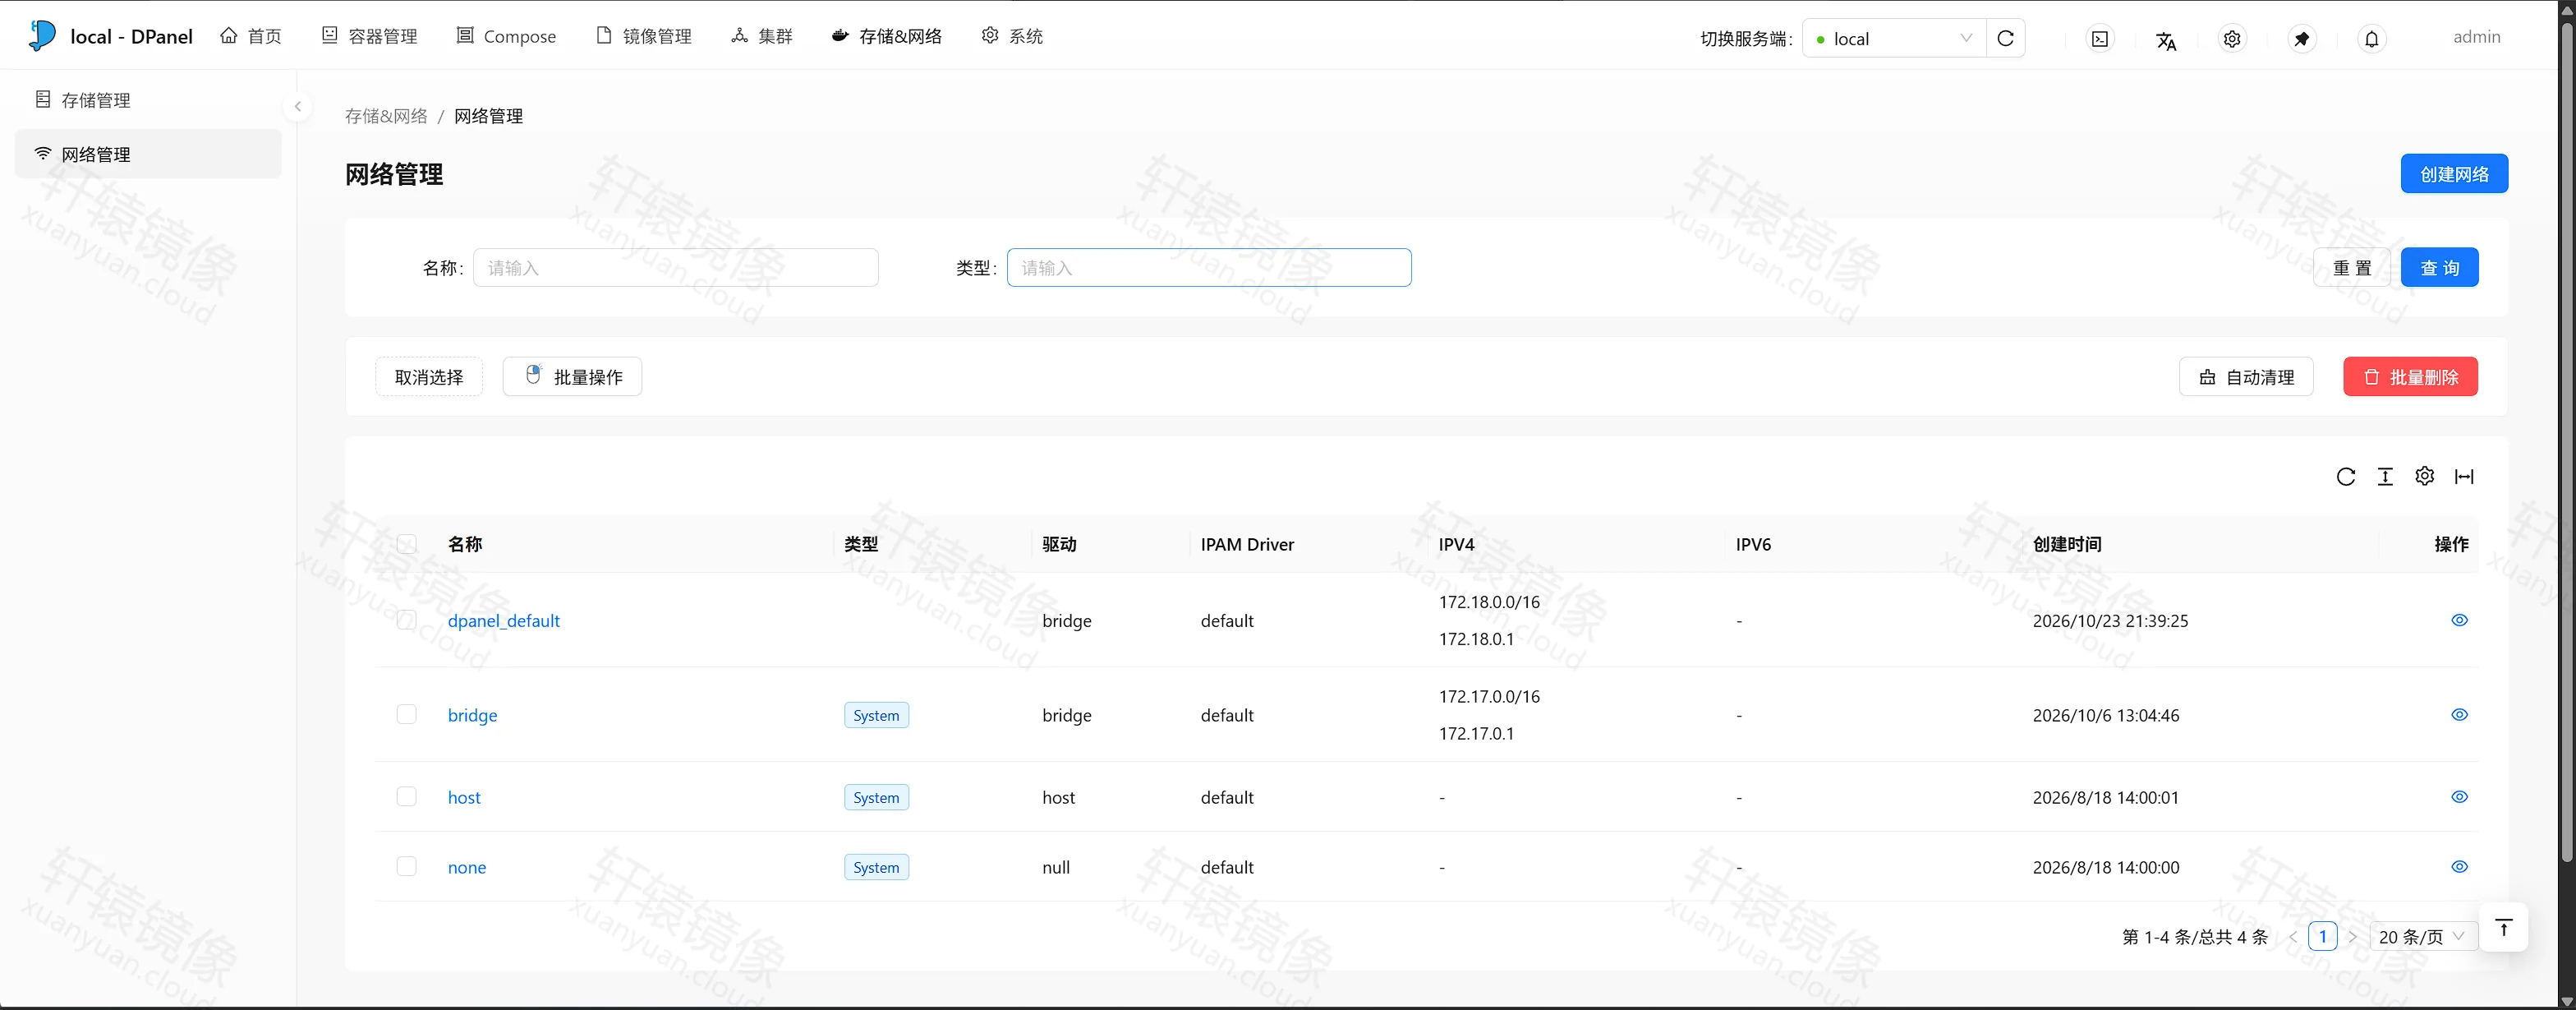Image resolution: width=2576 pixels, height=1010 pixels.
Task: Change the table row density
Action: pyautogui.click(x=2385, y=476)
